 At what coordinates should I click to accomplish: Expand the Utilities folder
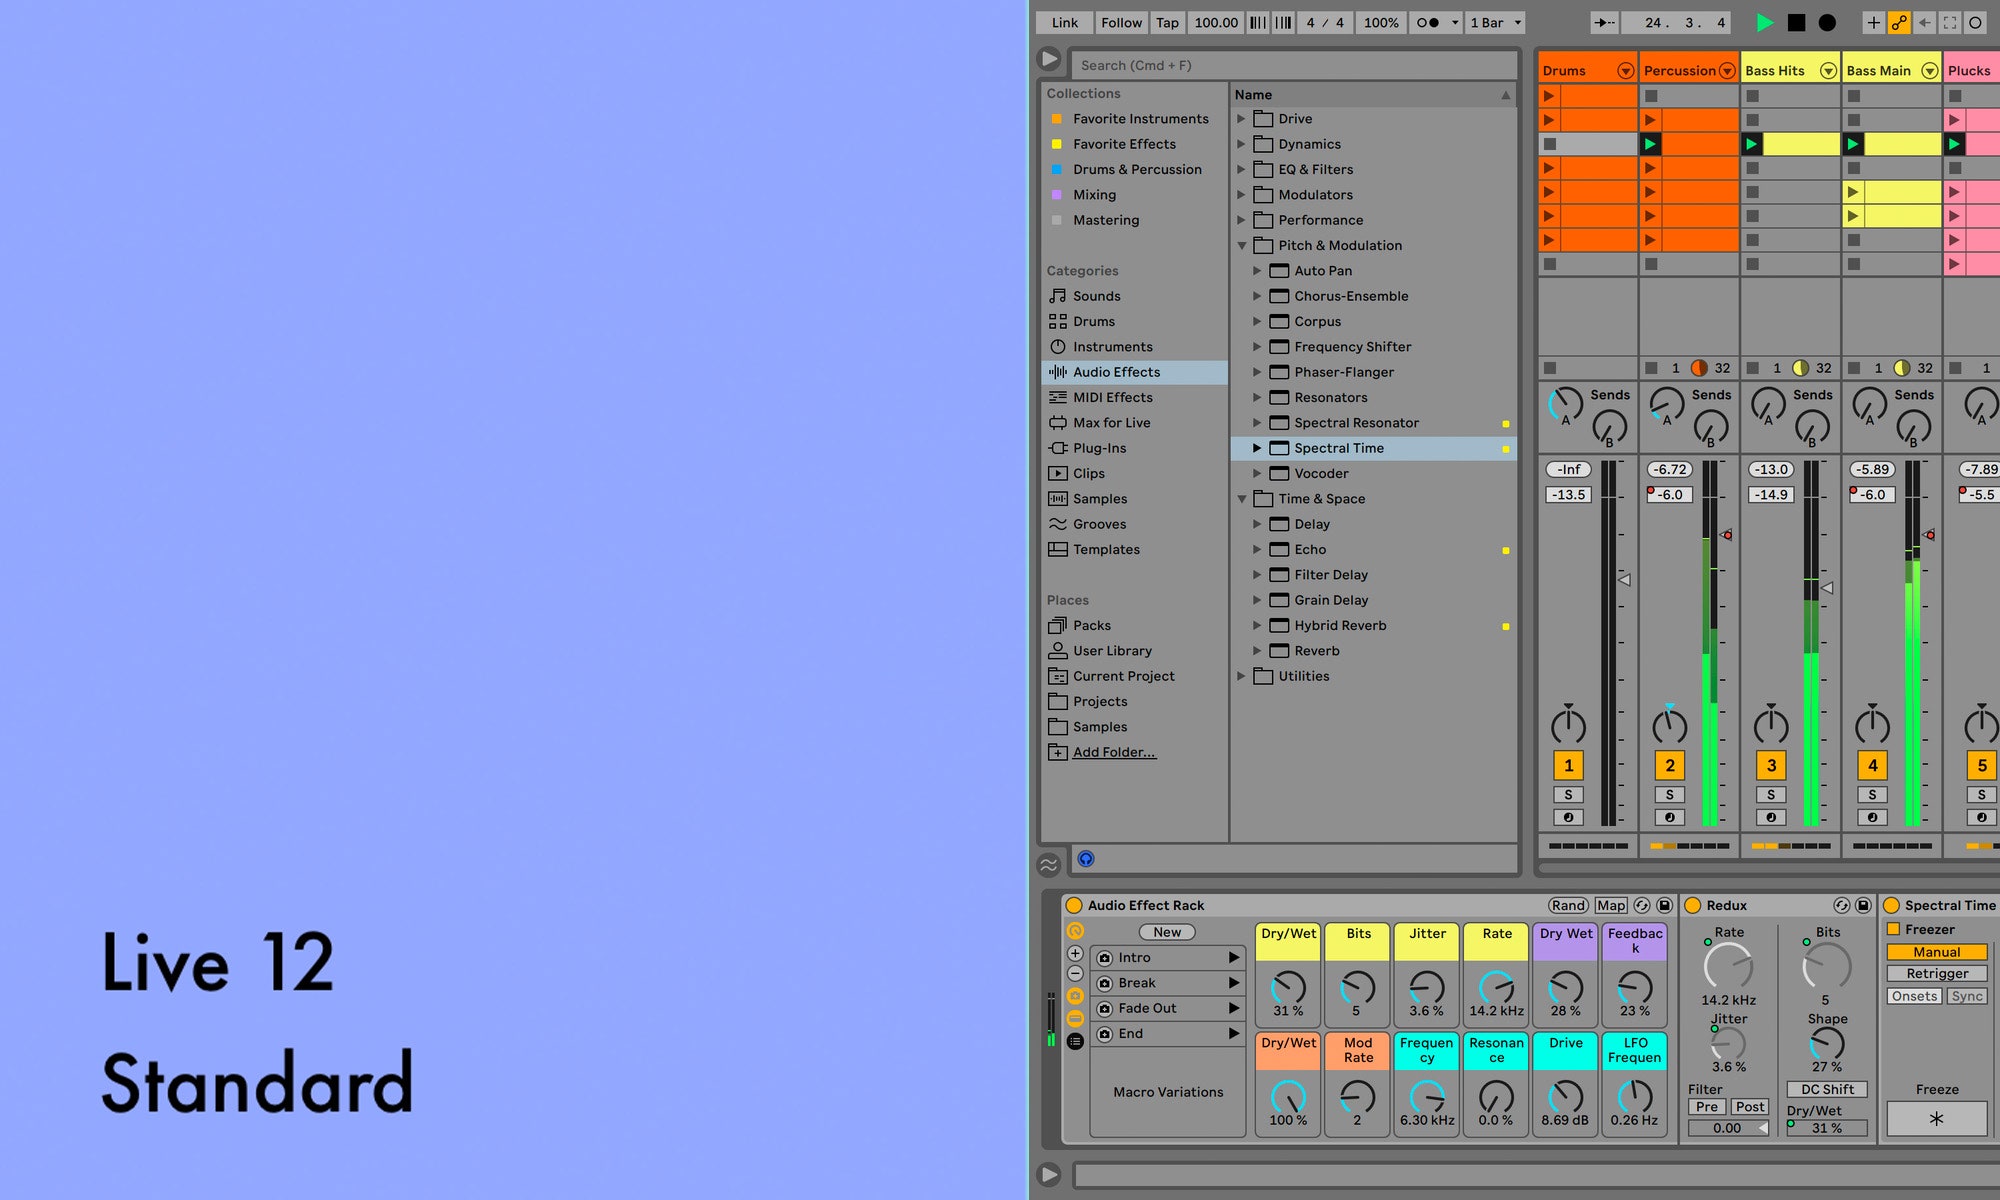[x=1242, y=676]
